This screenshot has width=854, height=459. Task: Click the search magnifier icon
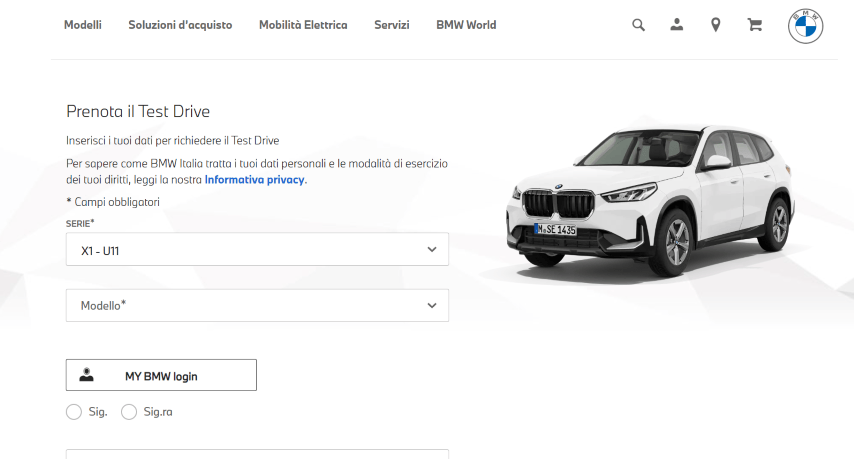(638, 25)
